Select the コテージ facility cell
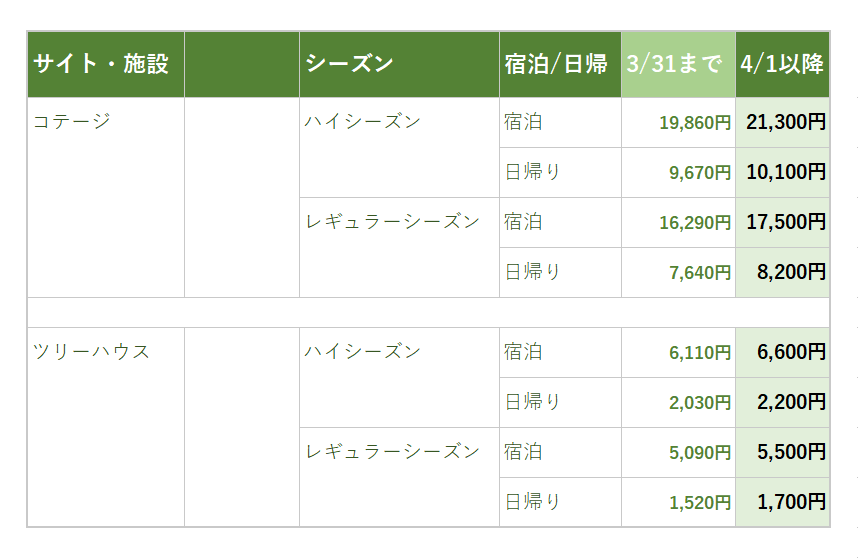The width and height of the screenshot is (859, 559). tap(72, 122)
